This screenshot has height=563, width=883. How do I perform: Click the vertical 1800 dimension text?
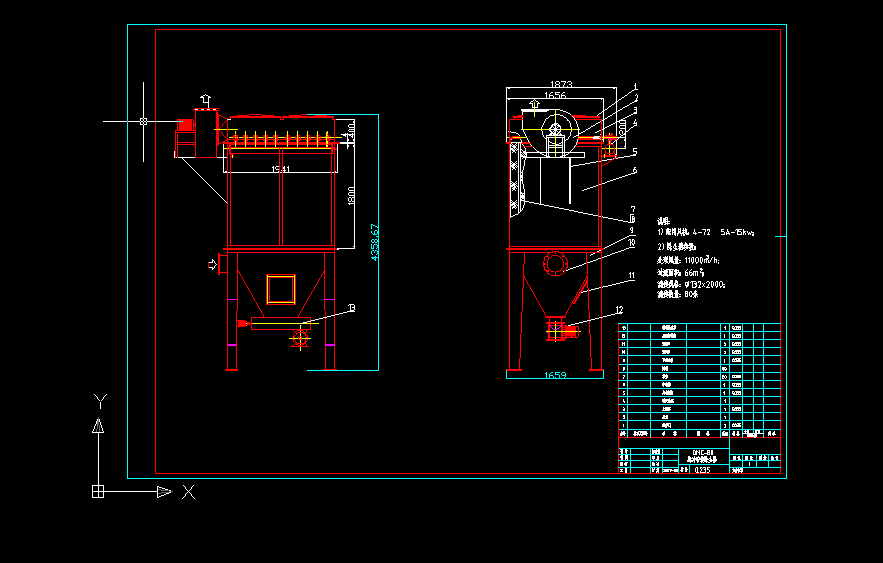351,196
